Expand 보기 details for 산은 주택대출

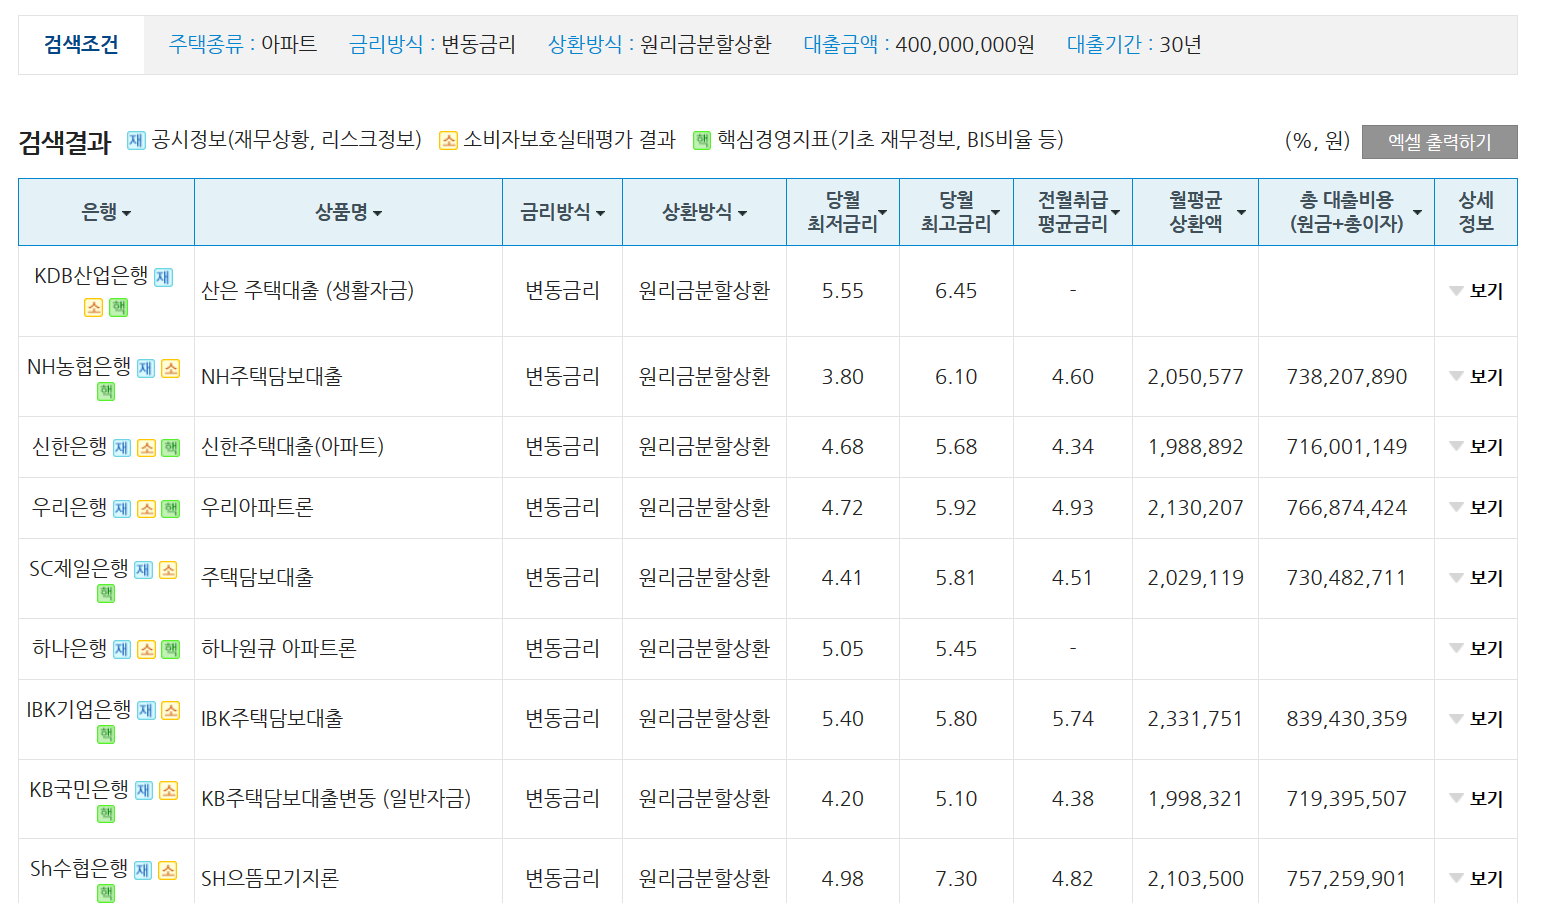click(1476, 291)
